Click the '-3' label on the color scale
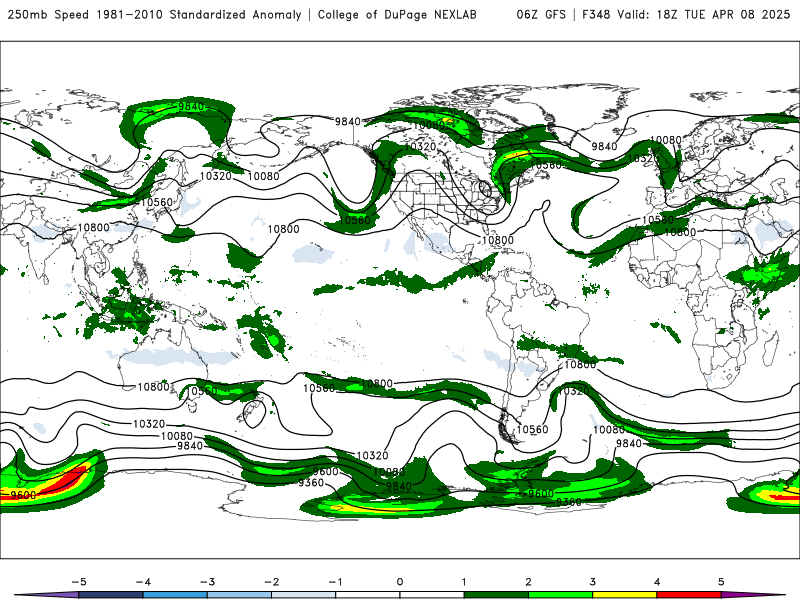The height and width of the screenshot is (600, 800). 207,582
